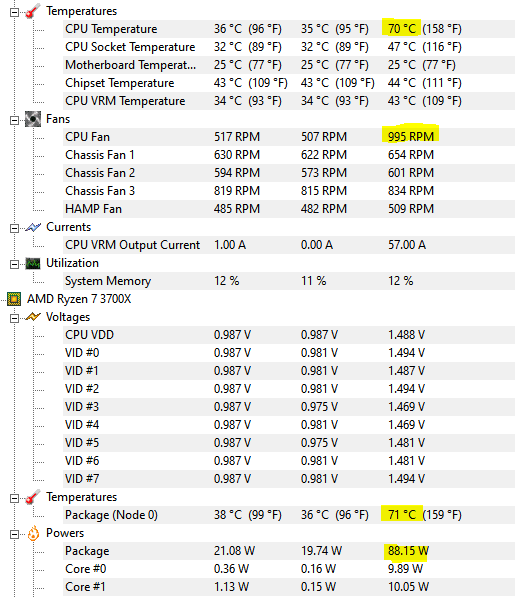The height and width of the screenshot is (598, 515).
Task: Click the fan icon next to Fans
Action: tap(33, 119)
